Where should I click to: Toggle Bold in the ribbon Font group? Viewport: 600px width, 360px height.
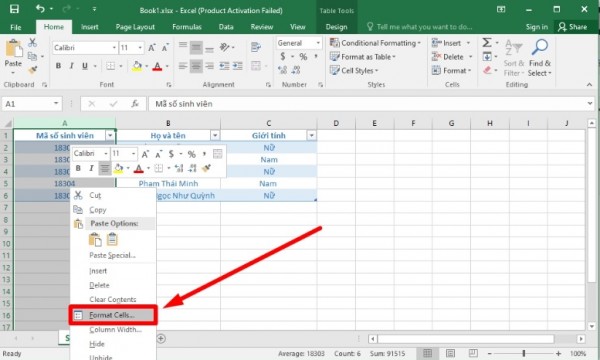pos(59,66)
